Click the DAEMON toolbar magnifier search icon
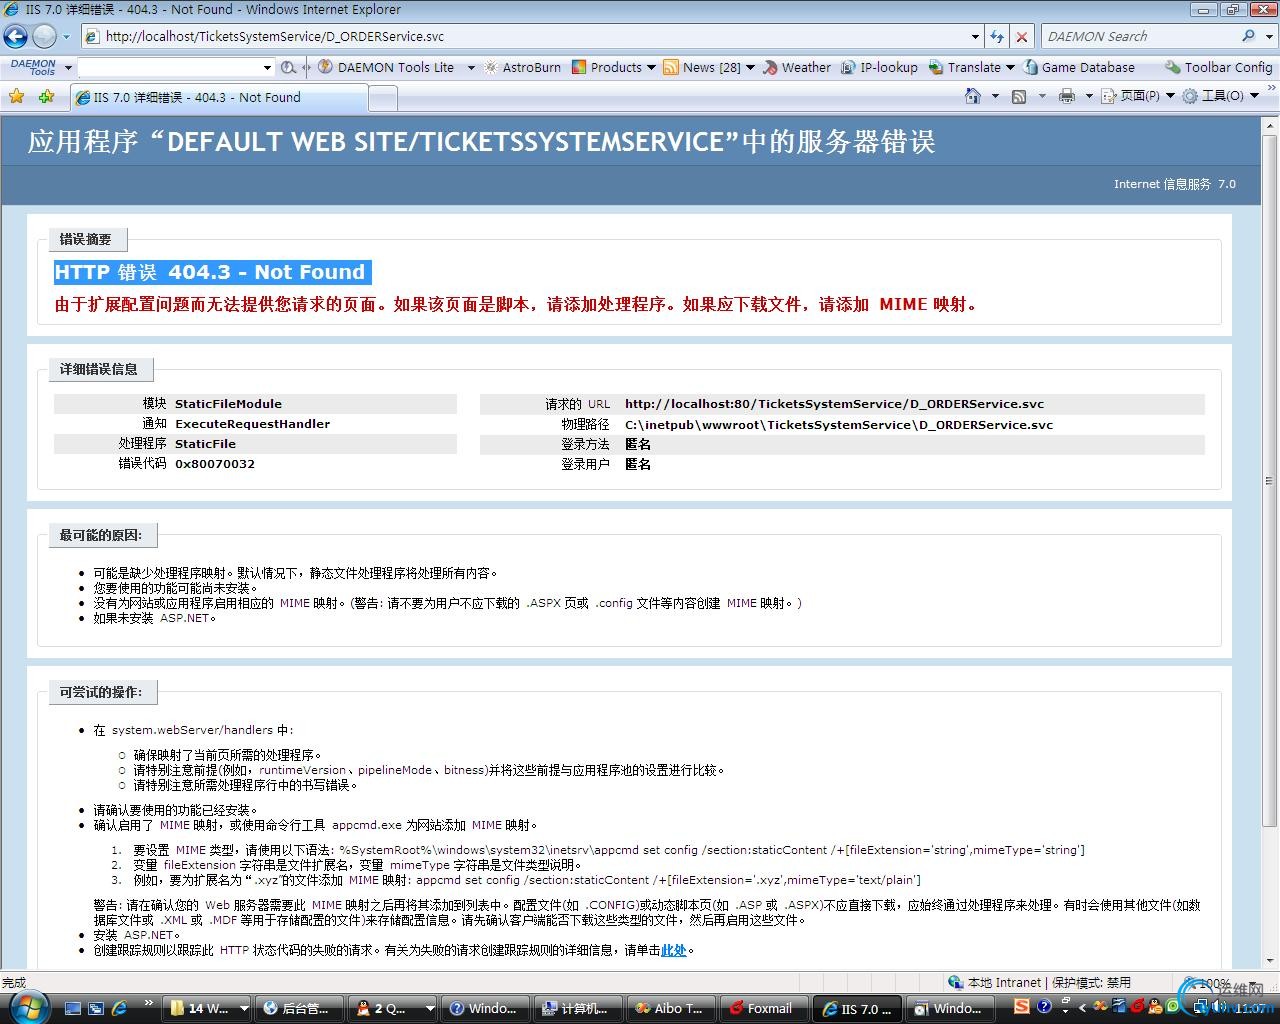Viewport: 1280px width, 1024px height. point(288,68)
